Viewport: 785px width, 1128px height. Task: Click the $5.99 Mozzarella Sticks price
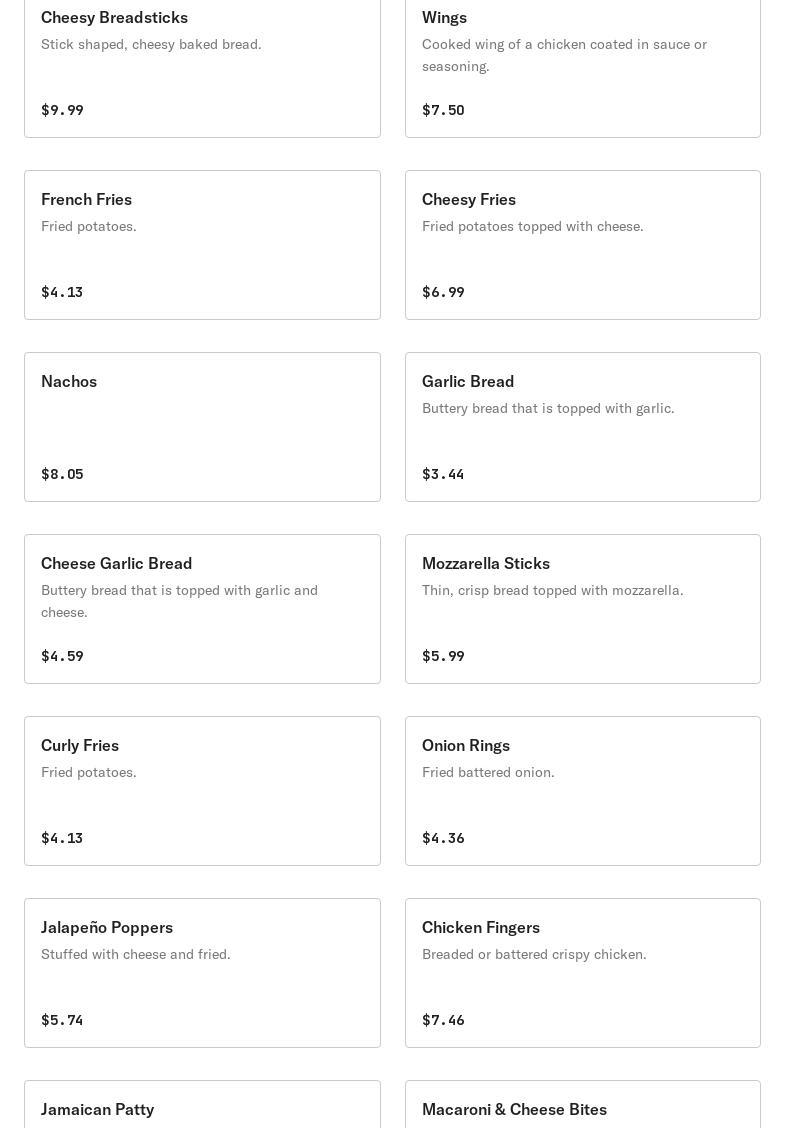pos(443,656)
